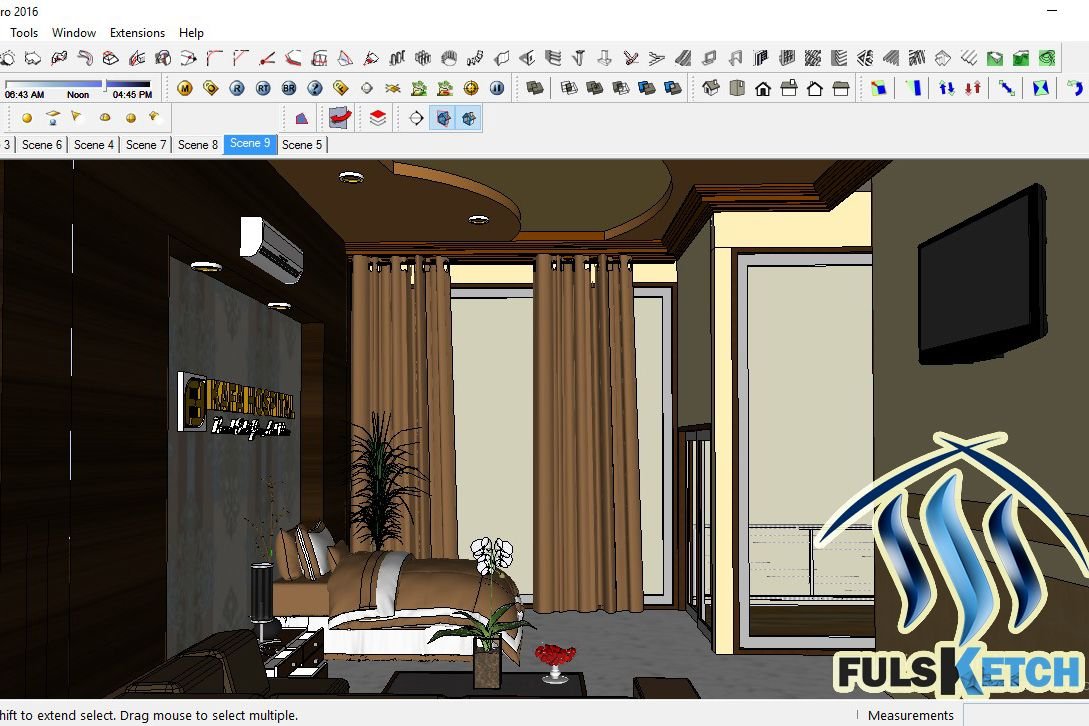
Task: Switch to Right view
Action: click(789, 88)
